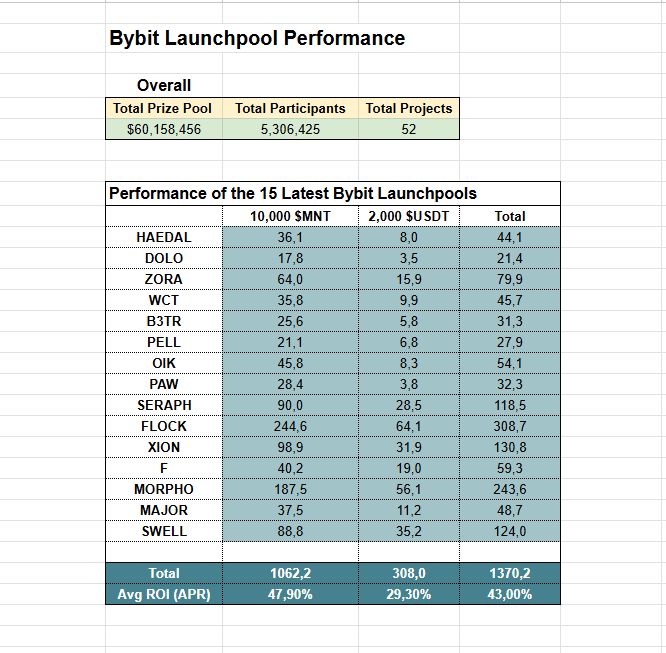Select the 'Total' summary row label
The image size is (666, 653).
pyautogui.click(x=164, y=573)
